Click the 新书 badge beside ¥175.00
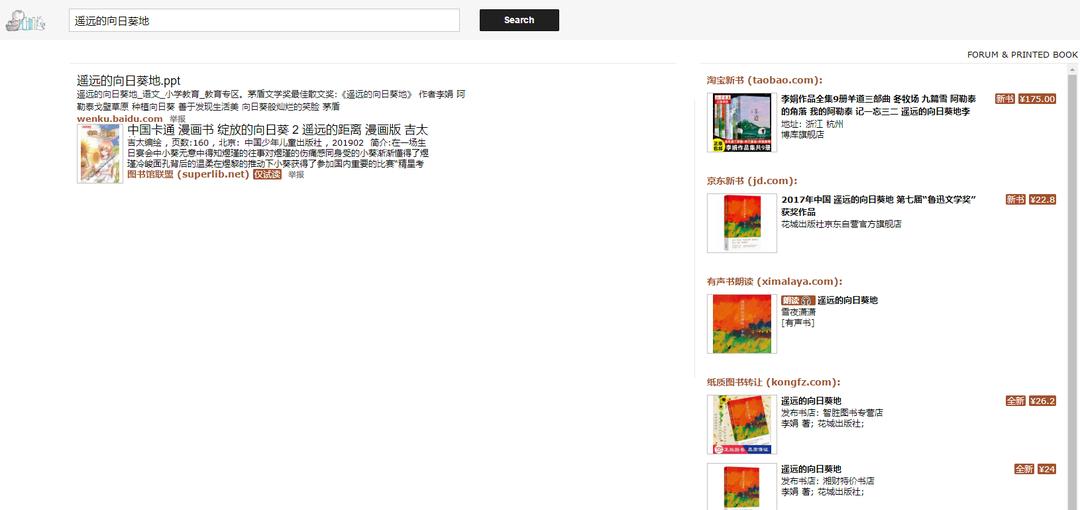The height and width of the screenshot is (510, 1080). click(x=1005, y=99)
